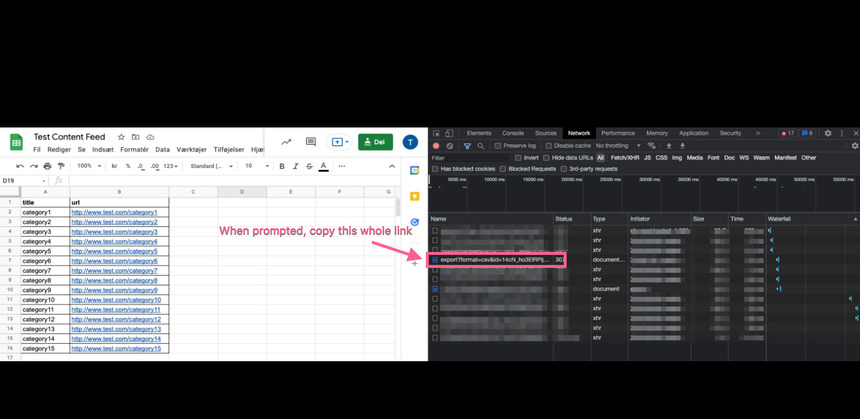Clear the network log with clear icon
860x419 pixels.
(x=449, y=146)
